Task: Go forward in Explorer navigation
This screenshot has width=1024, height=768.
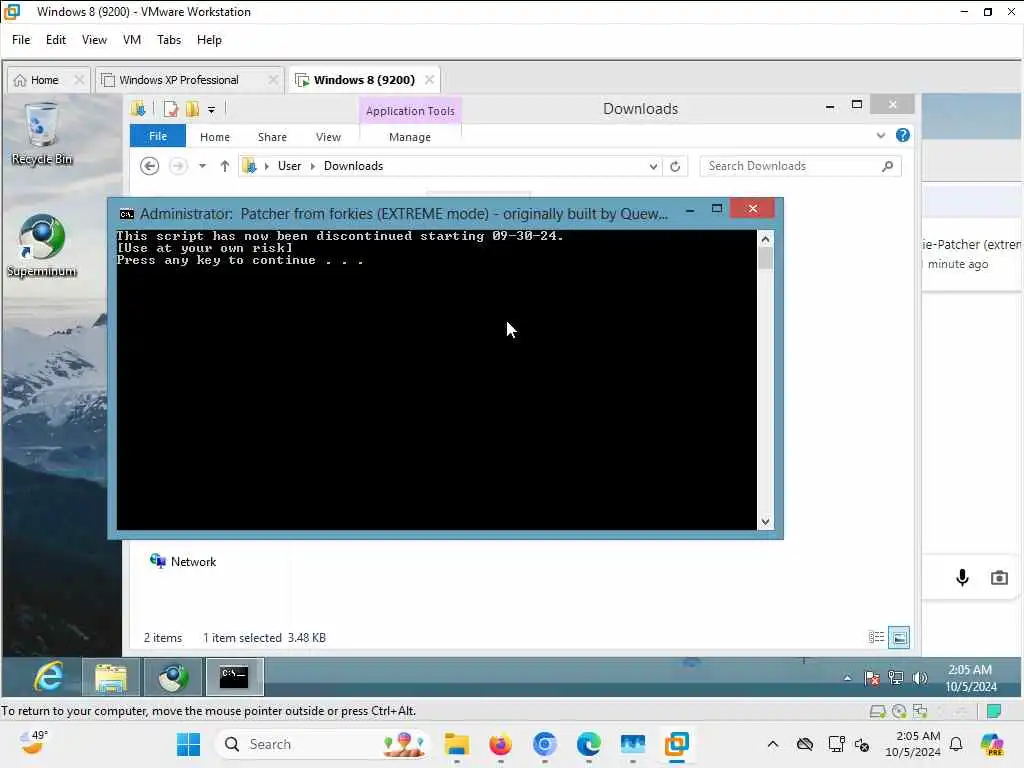Action: [178, 166]
